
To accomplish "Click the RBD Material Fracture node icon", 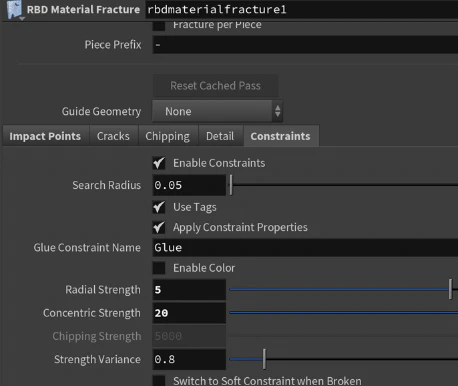I will [15, 10].
